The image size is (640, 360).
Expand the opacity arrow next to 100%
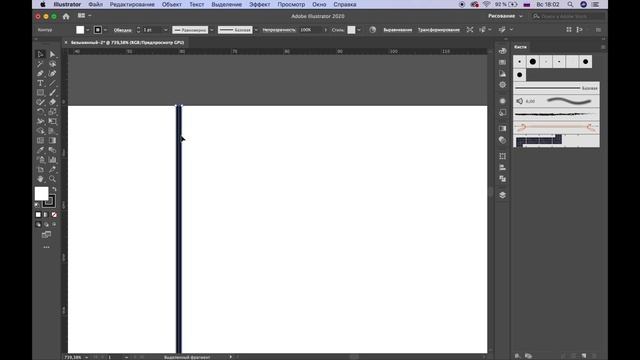pyautogui.click(x=325, y=30)
